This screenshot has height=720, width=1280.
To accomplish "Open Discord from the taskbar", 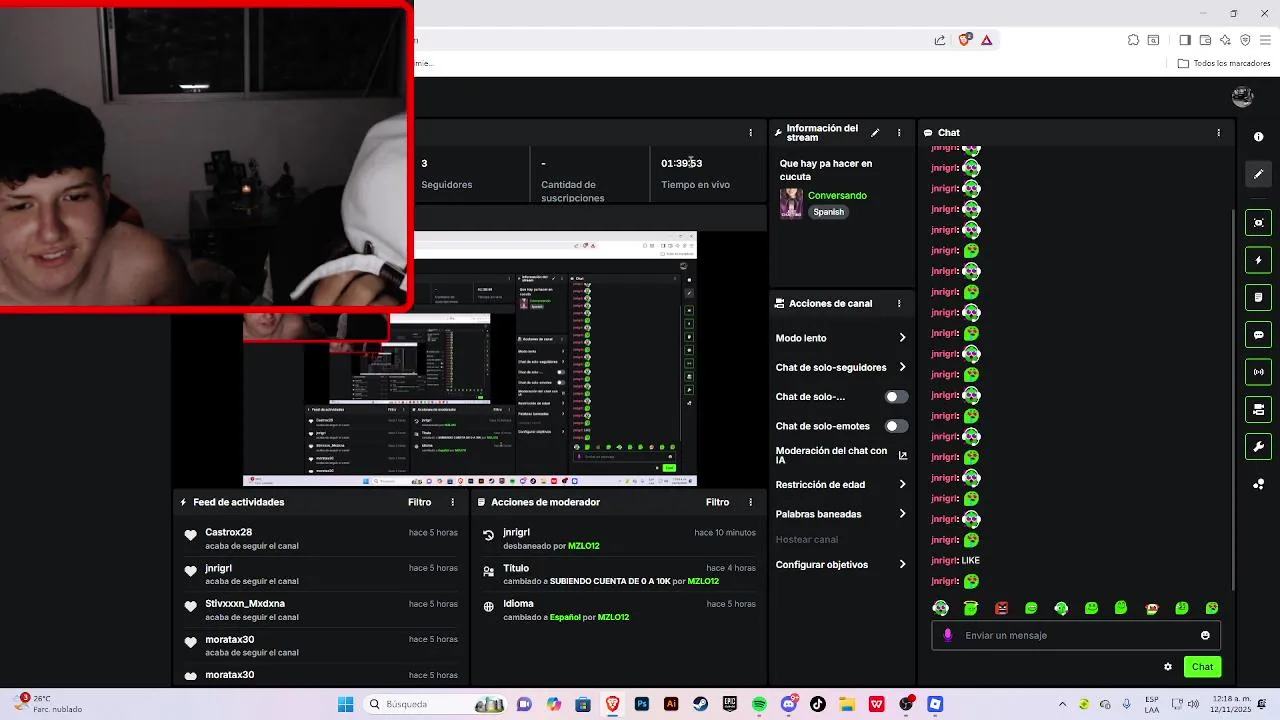I will click(x=788, y=704).
